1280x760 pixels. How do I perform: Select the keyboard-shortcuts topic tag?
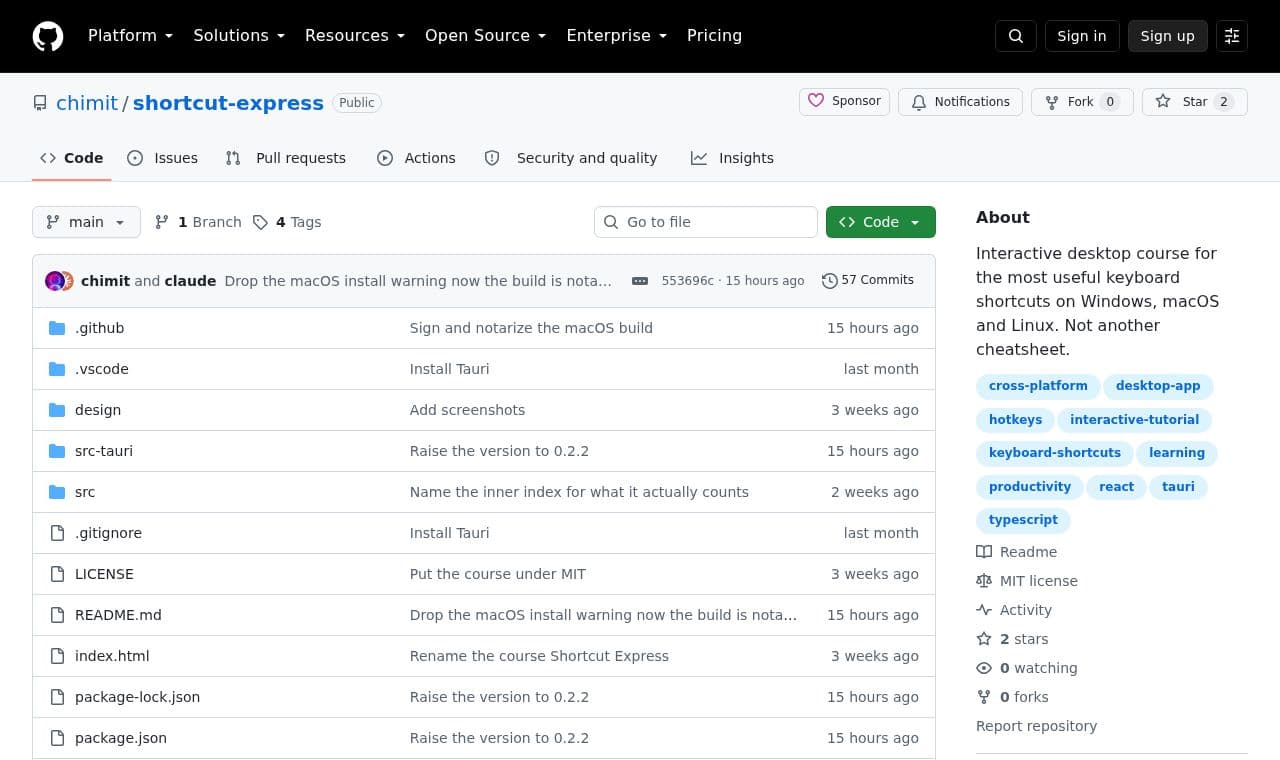coord(1055,453)
